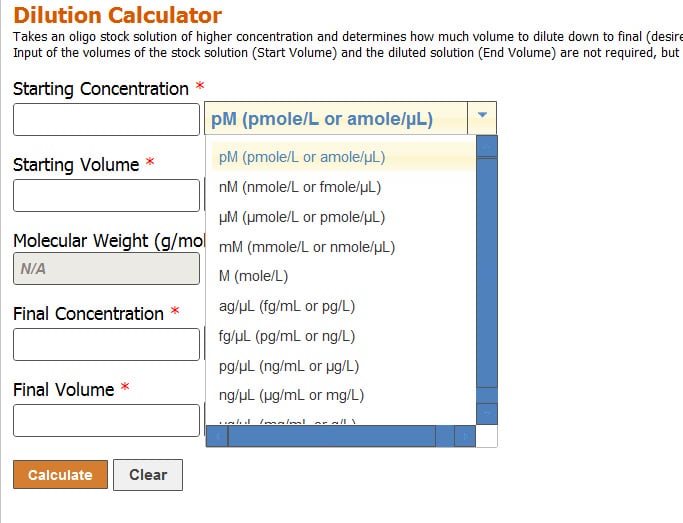Click into the Final Concentration field

106,344
